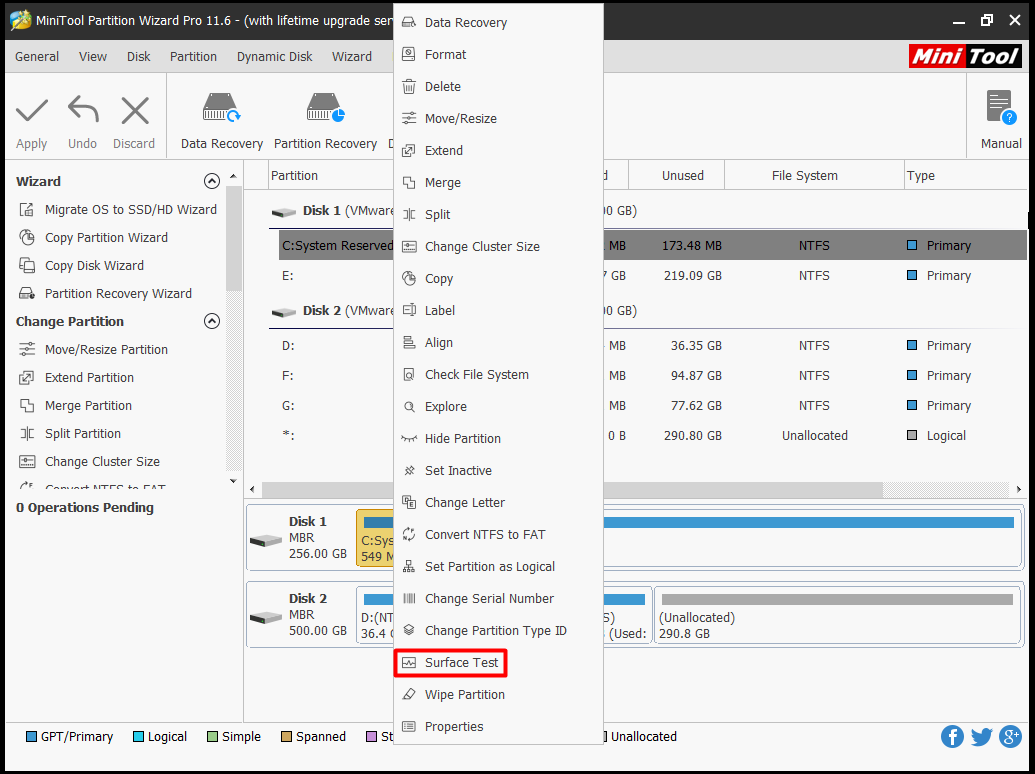Open the Facebook share icon

[x=952, y=736]
